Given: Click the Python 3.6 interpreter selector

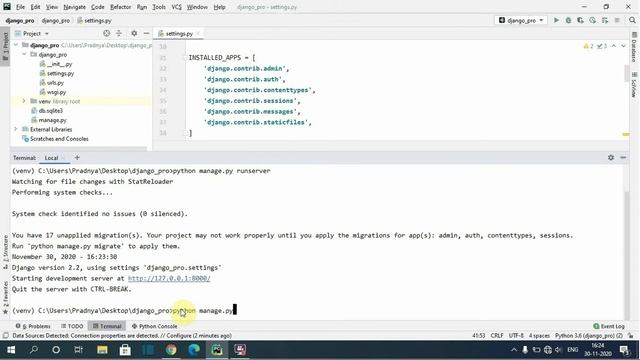Looking at the screenshot, I should (x=589, y=336).
